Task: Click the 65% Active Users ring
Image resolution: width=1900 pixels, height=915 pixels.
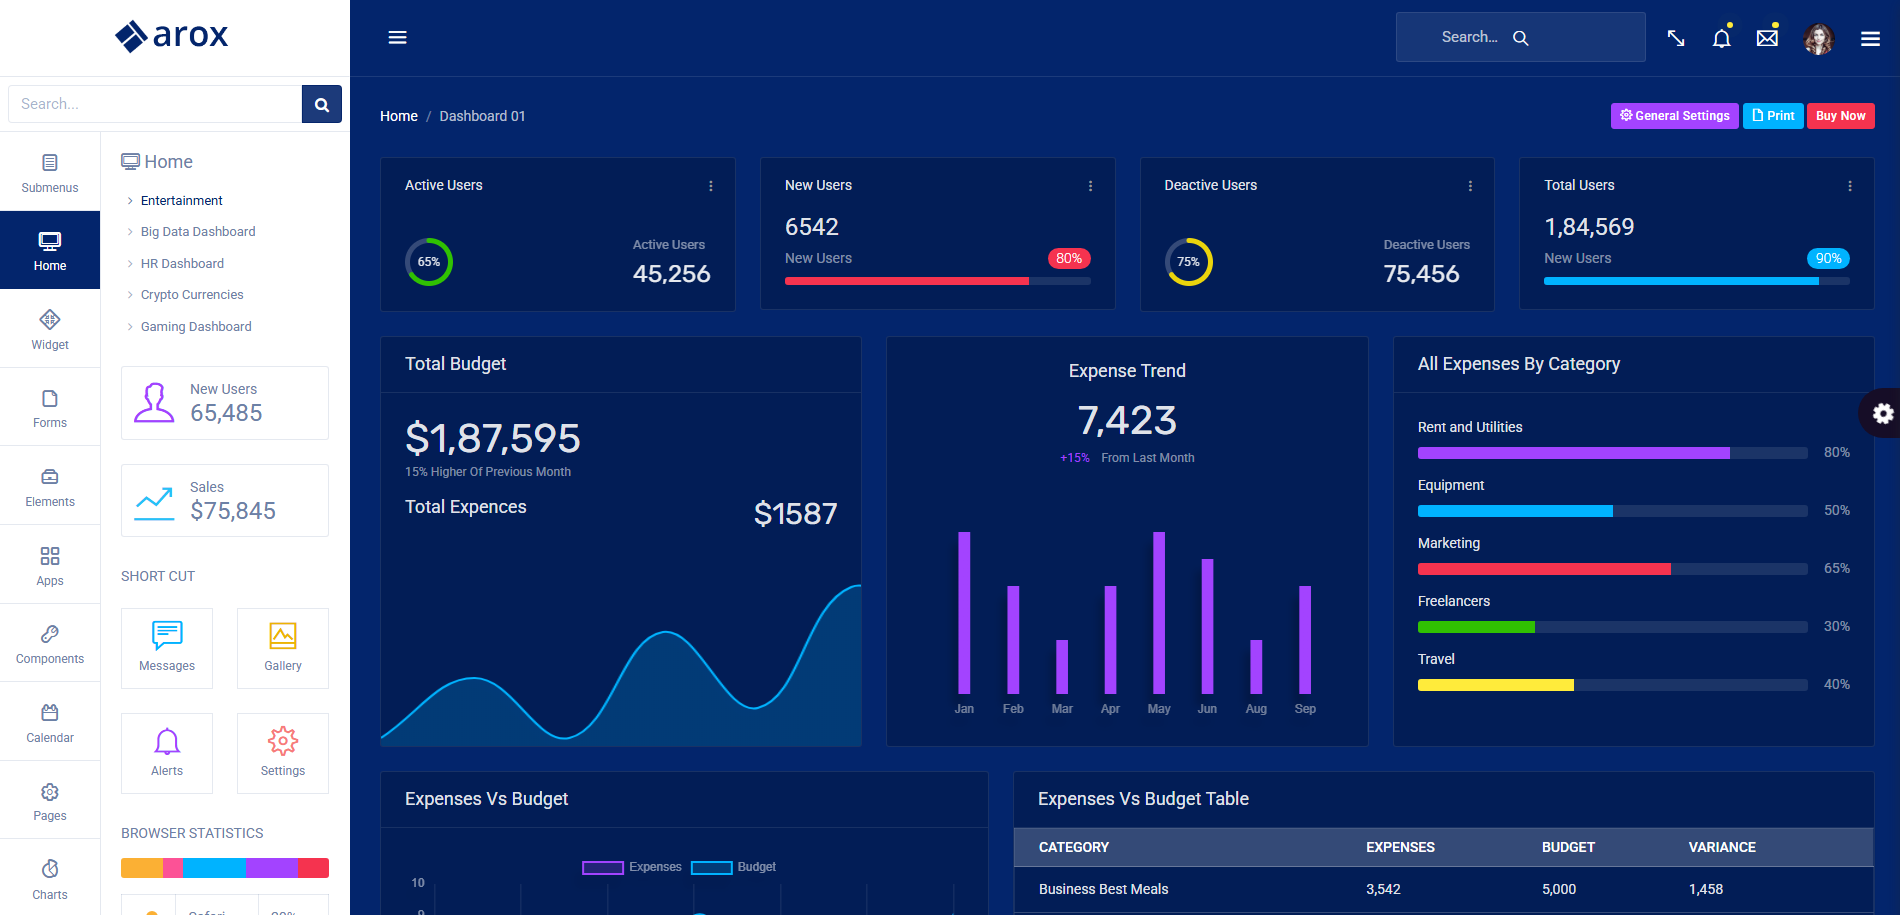Action: 429,262
